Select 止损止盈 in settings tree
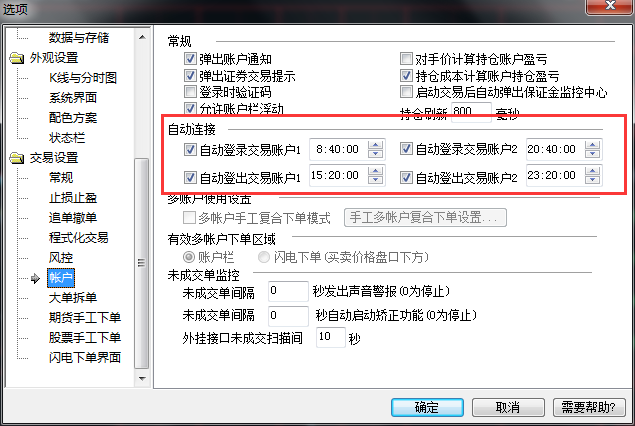 tap(73, 198)
